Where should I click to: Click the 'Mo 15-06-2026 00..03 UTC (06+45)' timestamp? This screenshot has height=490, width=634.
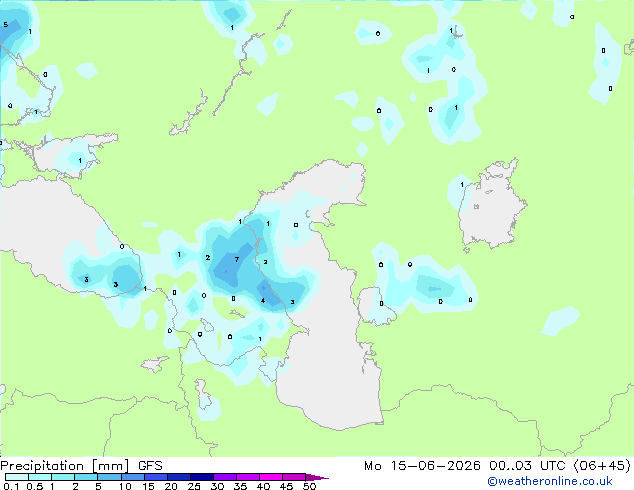(x=497, y=466)
